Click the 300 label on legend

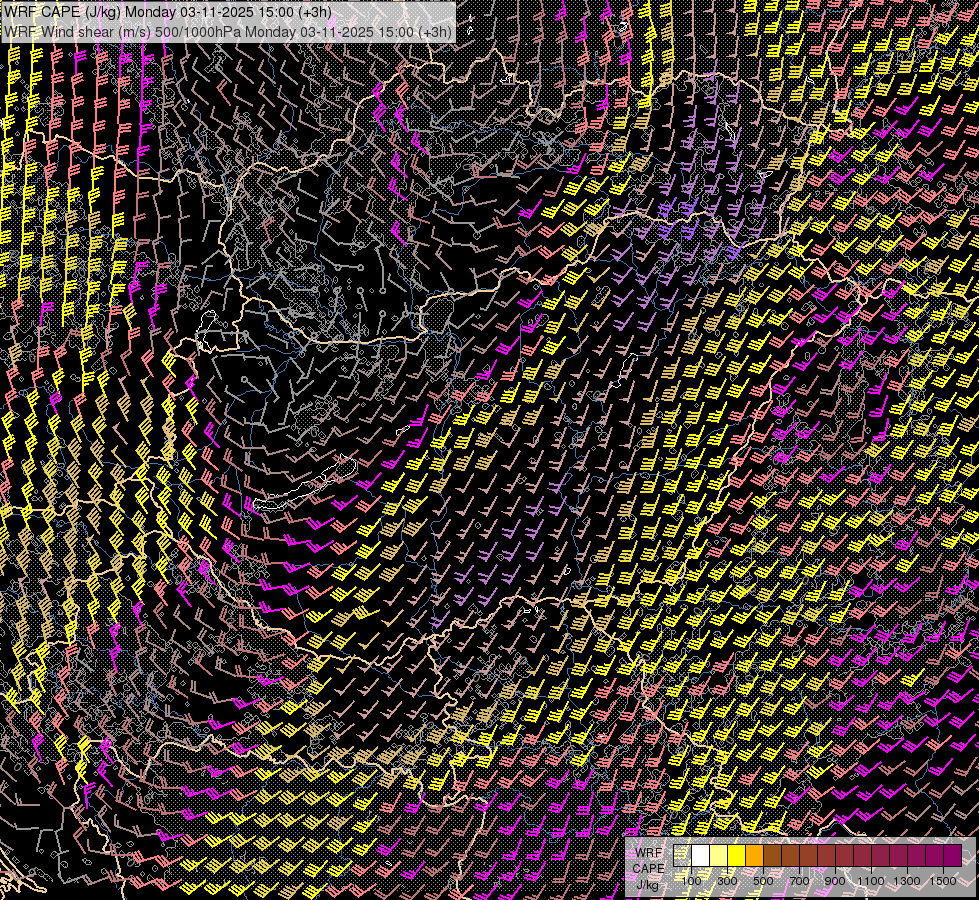(727, 881)
